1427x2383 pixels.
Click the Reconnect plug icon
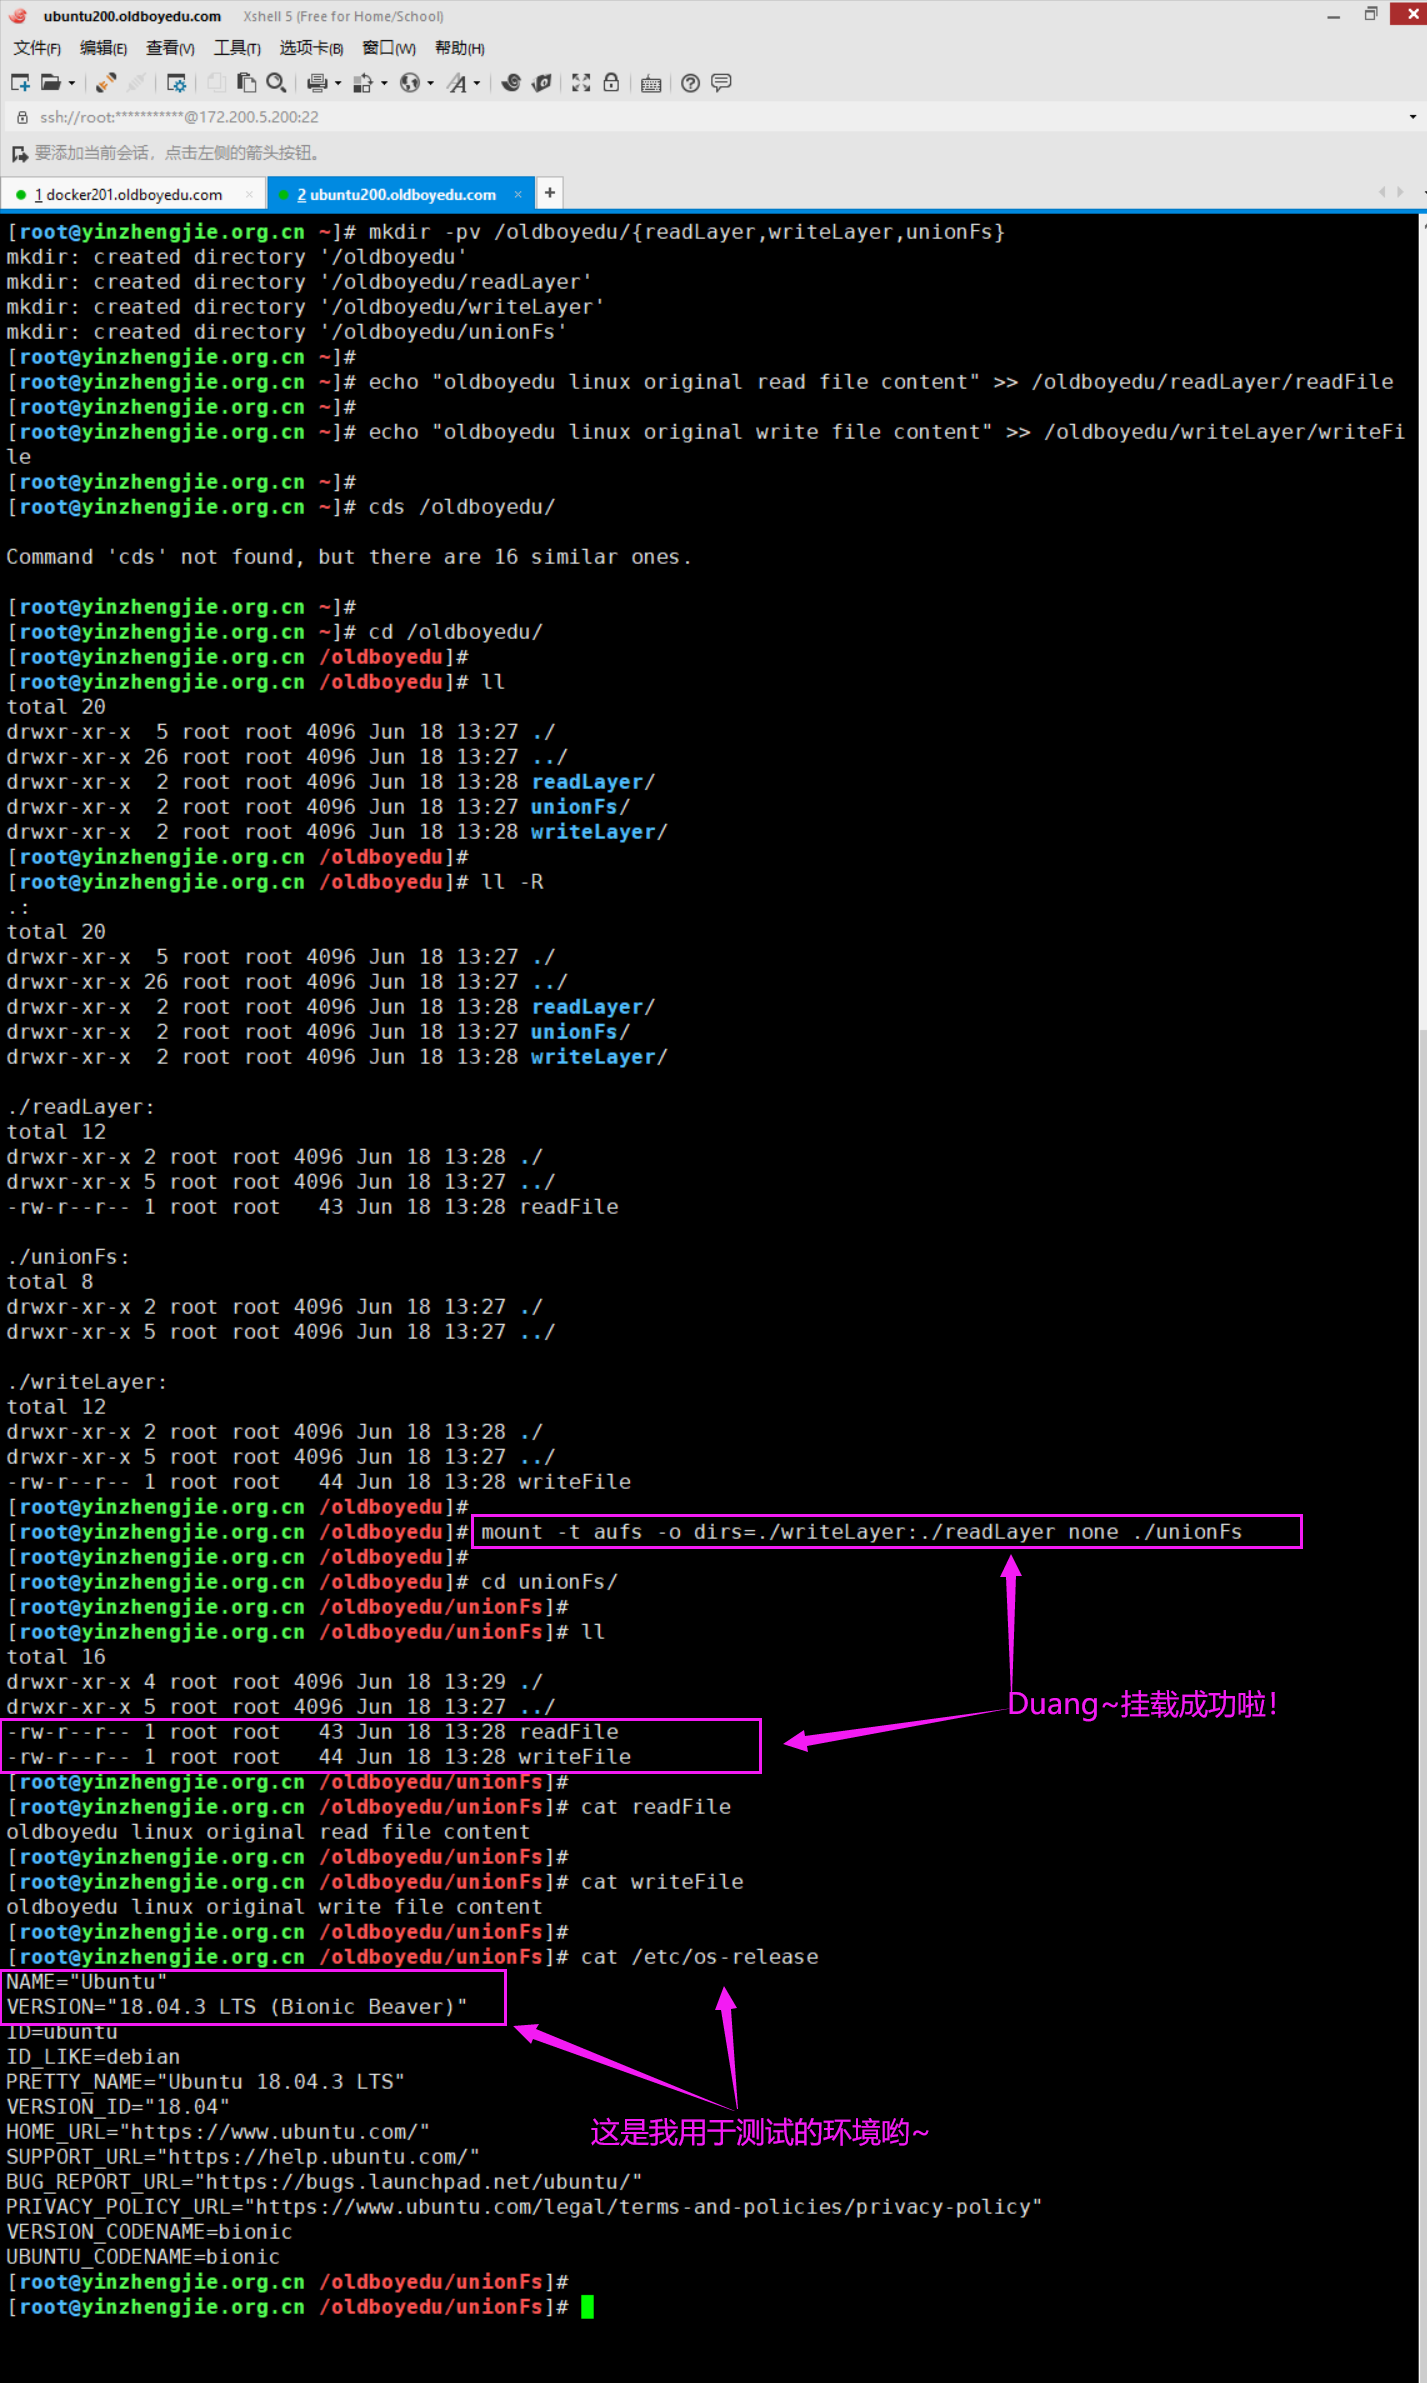pos(106,83)
